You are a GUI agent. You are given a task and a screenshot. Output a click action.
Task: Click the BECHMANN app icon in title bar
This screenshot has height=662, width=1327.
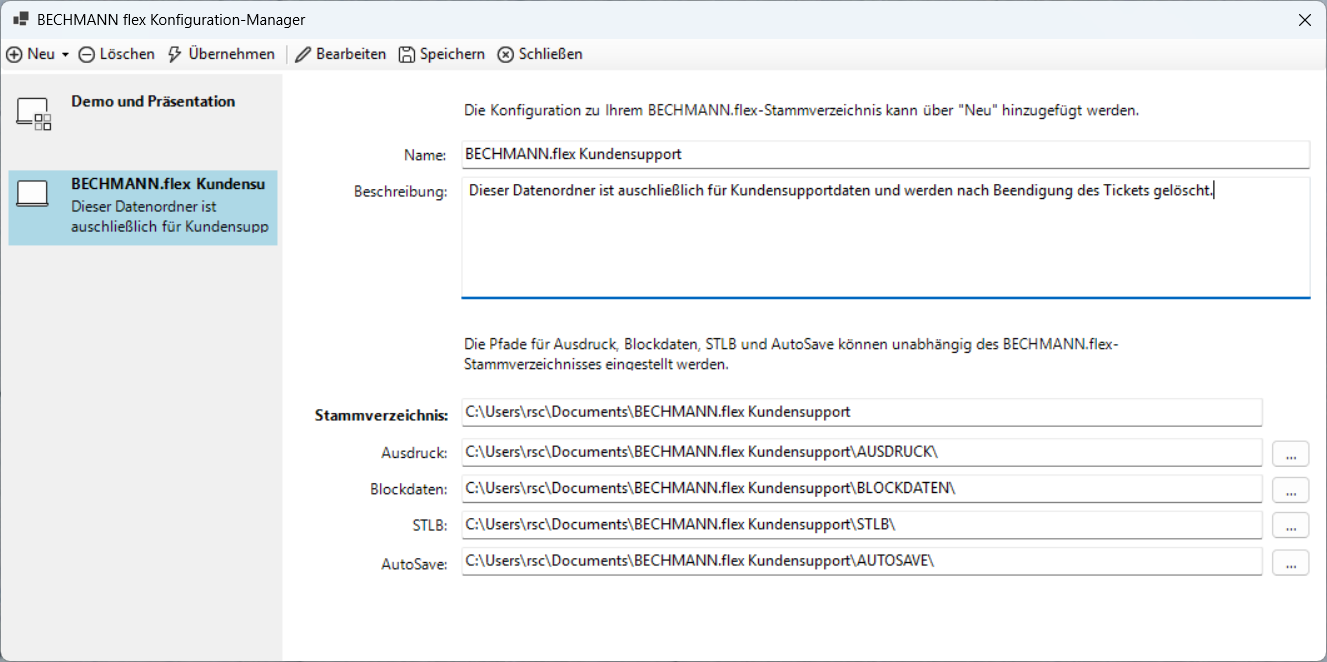coord(20,19)
